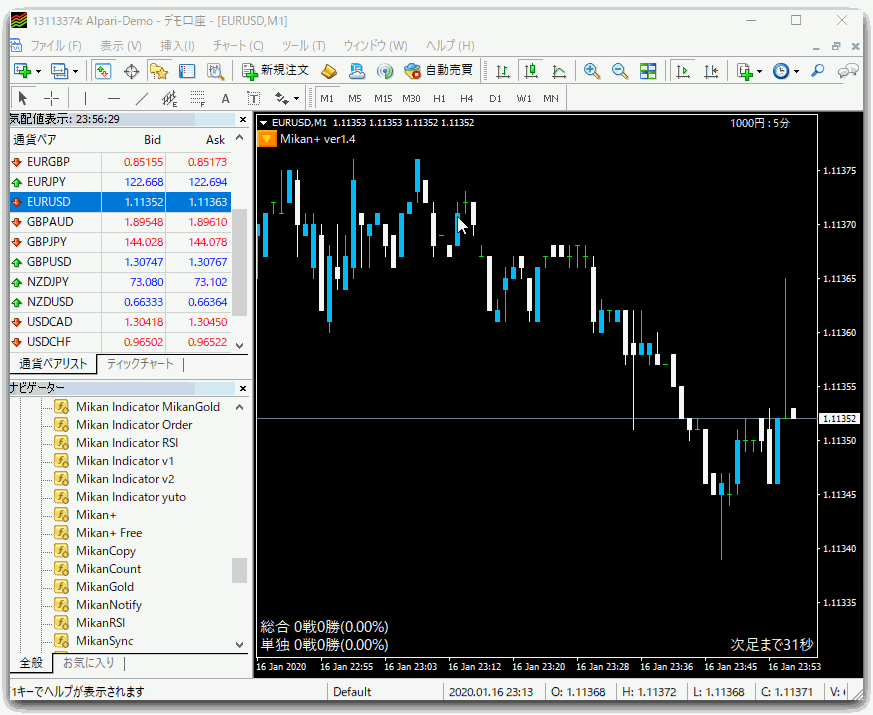
Task: Click the Default profile status bar entry
Action: click(352, 692)
